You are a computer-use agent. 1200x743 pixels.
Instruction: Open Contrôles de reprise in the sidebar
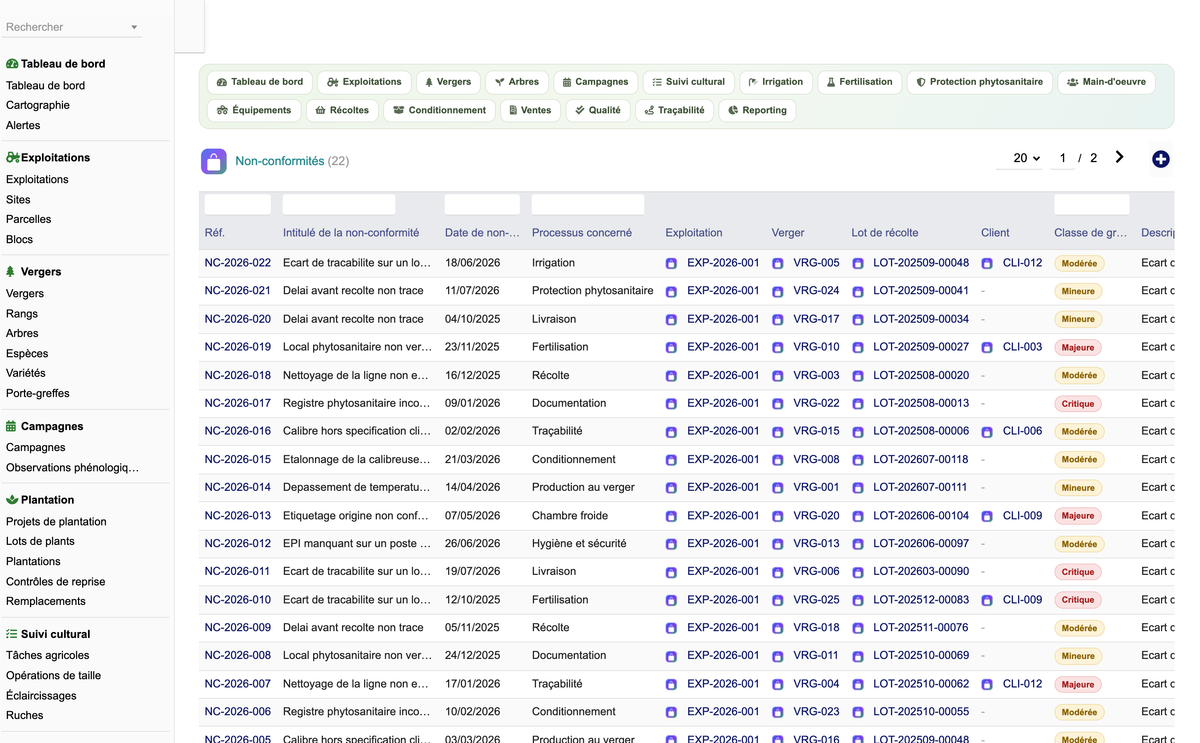coord(55,581)
